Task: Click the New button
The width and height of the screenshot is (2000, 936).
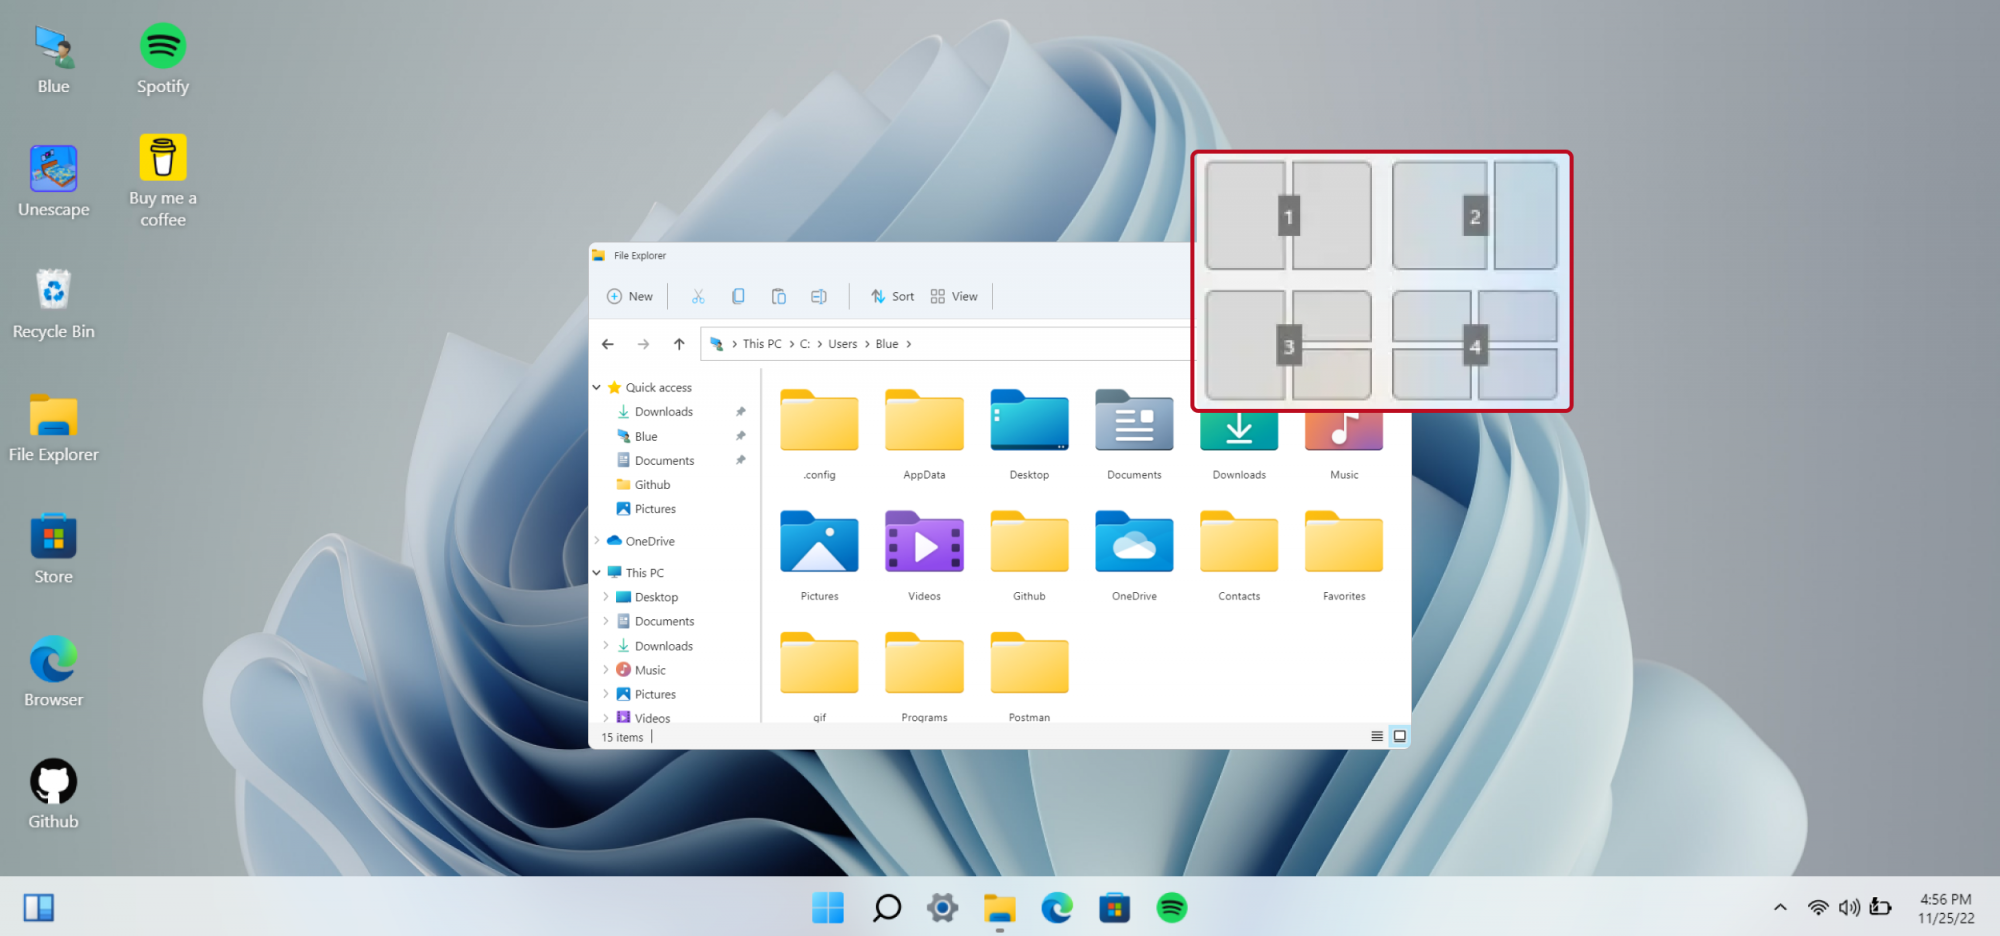Action: (630, 296)
